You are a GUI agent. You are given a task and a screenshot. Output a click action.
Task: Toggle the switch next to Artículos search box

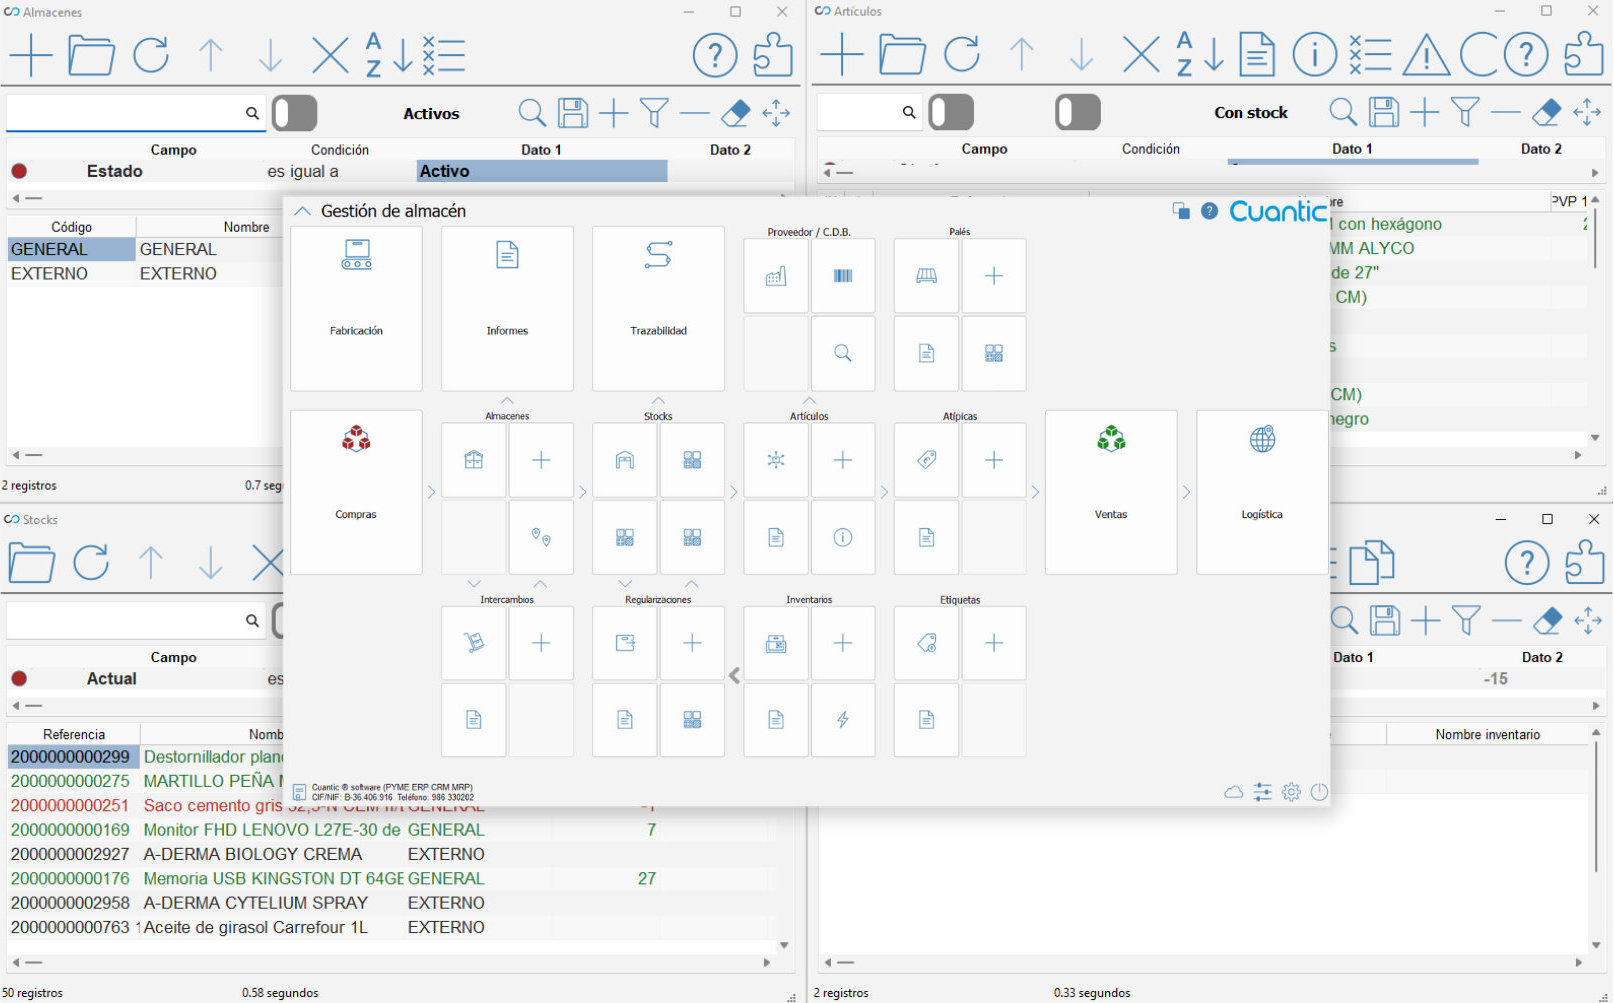951,112
